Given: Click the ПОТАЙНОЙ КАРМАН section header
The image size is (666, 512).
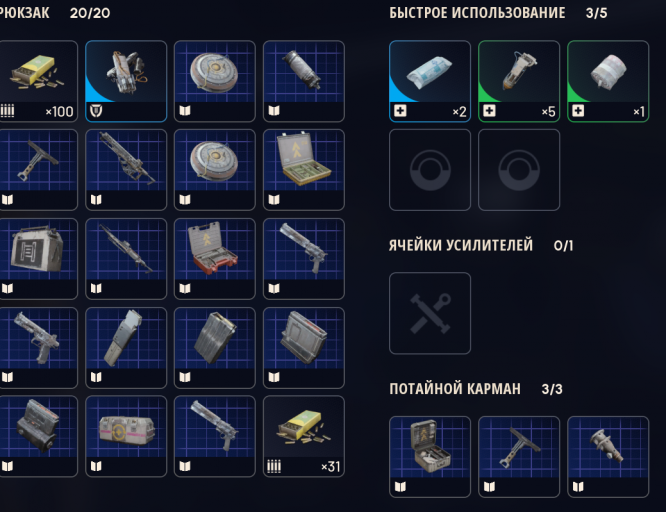Looking at the screenshot, I should [x=455, y=389].
